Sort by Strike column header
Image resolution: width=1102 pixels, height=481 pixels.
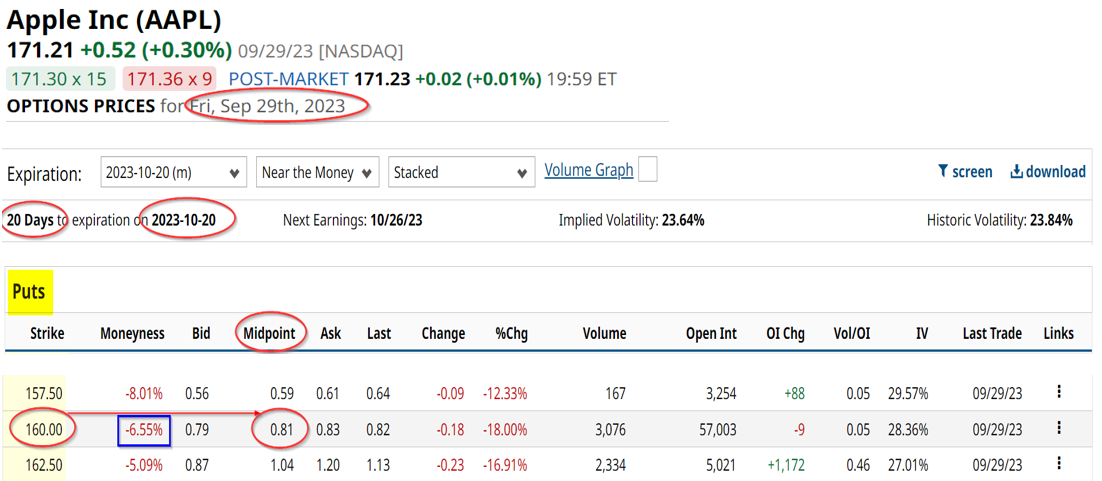[x=47, y=333]
